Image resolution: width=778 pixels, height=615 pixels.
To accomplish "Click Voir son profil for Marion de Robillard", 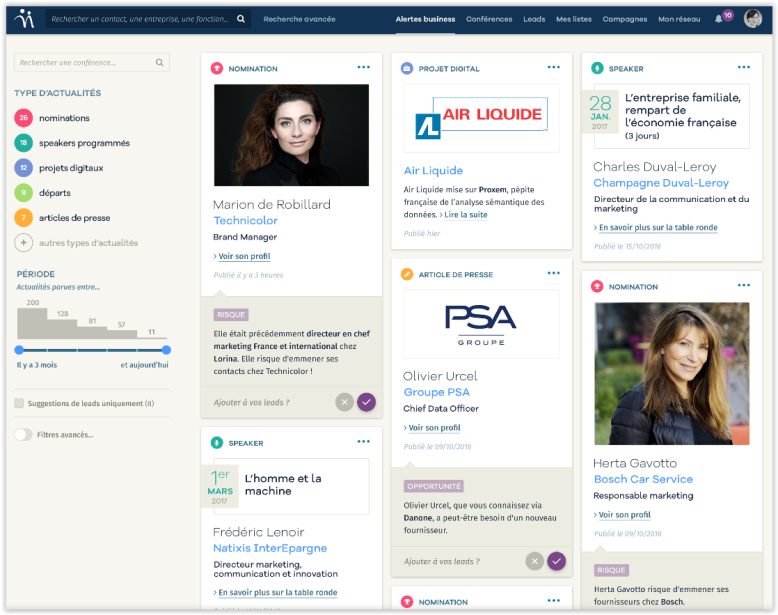I will pyautogui.click(x=244, y=256).
